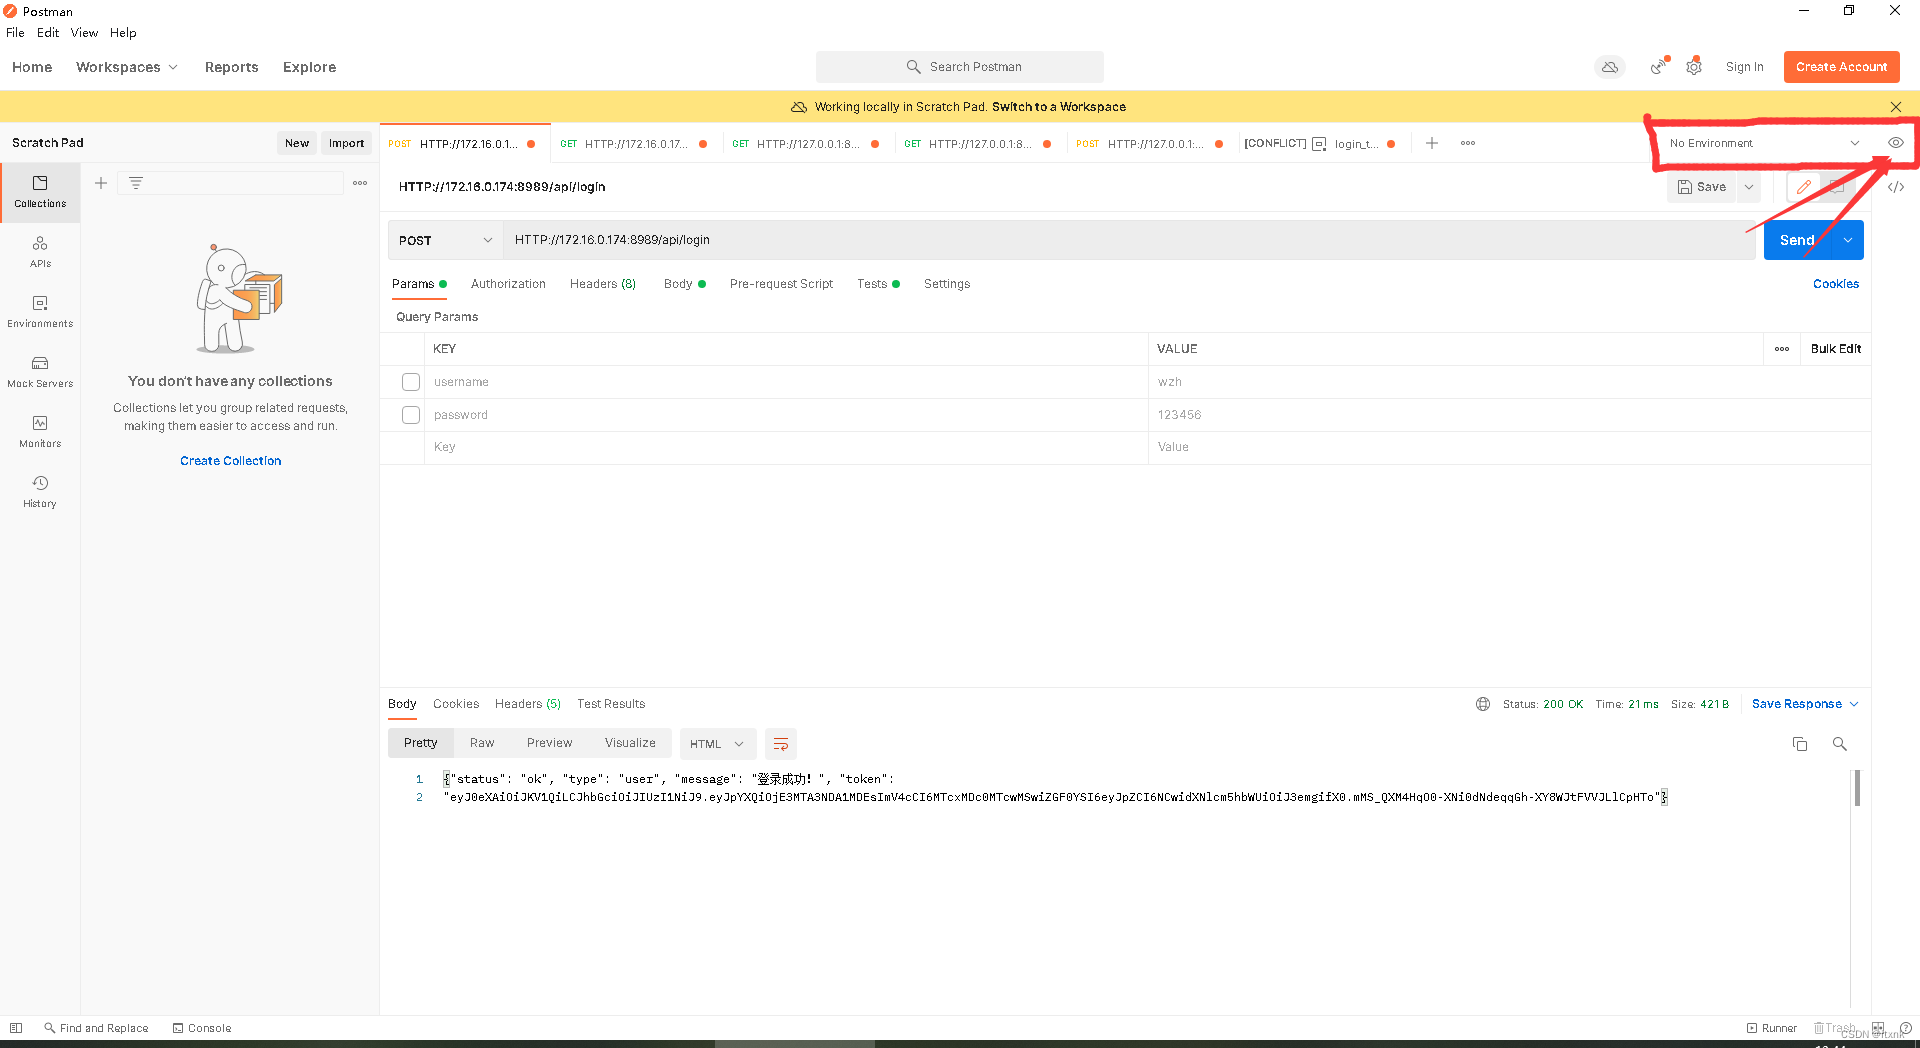Open the code snippet icon
Screen dimensions: 1920x1048
pyautogui.click(x=1895, y=187)
